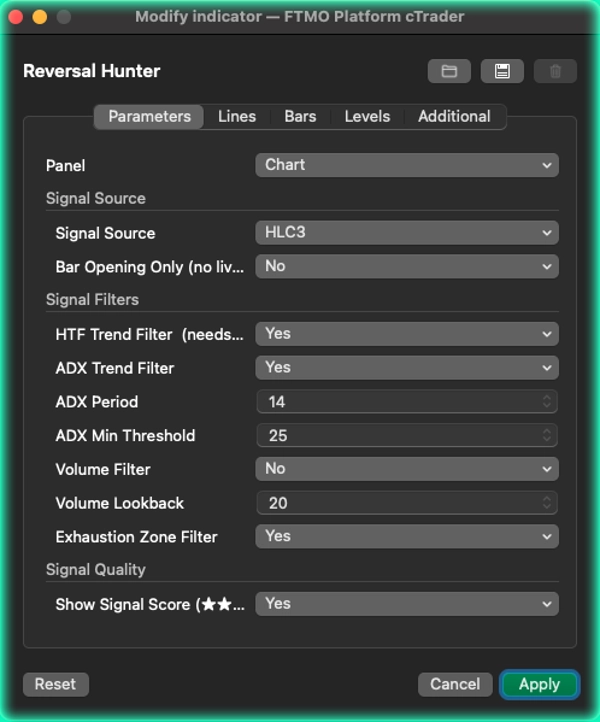
Task: Go to the Additional tab
Action: [454, 116]
